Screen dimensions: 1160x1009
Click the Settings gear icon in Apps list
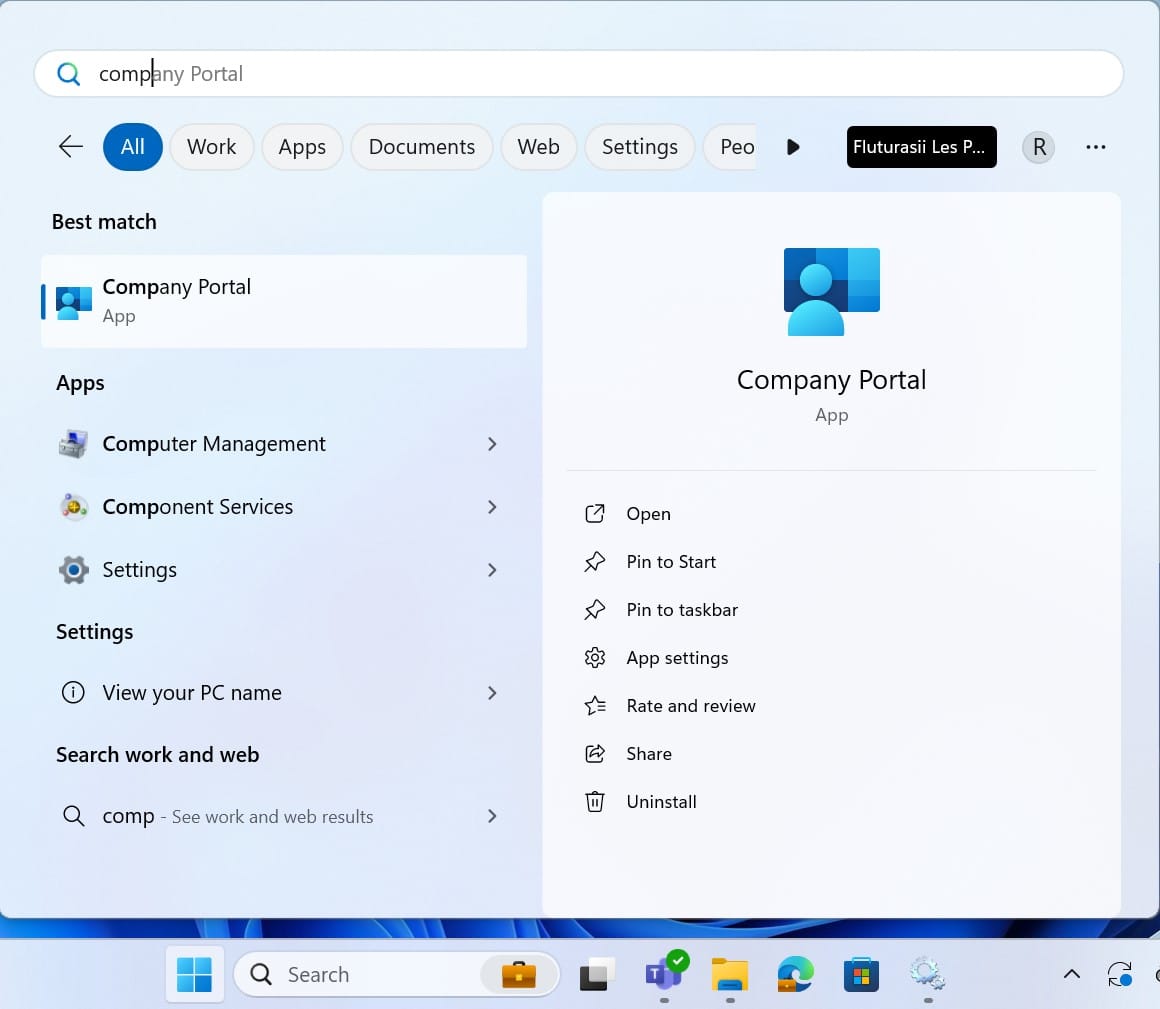click(73, 570)
